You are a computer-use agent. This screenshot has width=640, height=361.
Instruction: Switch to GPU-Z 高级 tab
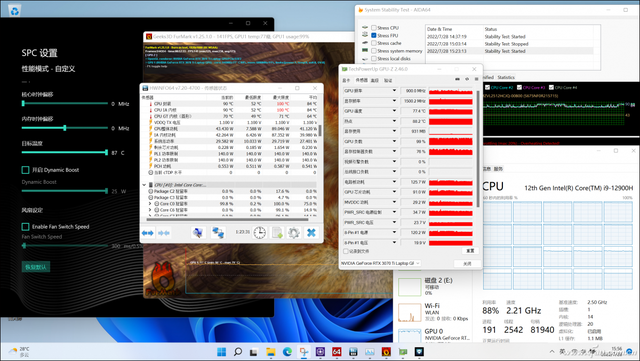[x=375, y=80]
